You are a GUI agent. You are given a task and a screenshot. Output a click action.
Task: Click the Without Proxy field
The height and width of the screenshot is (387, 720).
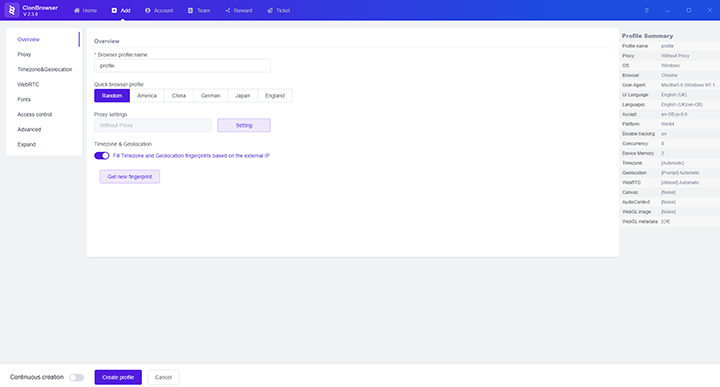(x=153, y=125)
